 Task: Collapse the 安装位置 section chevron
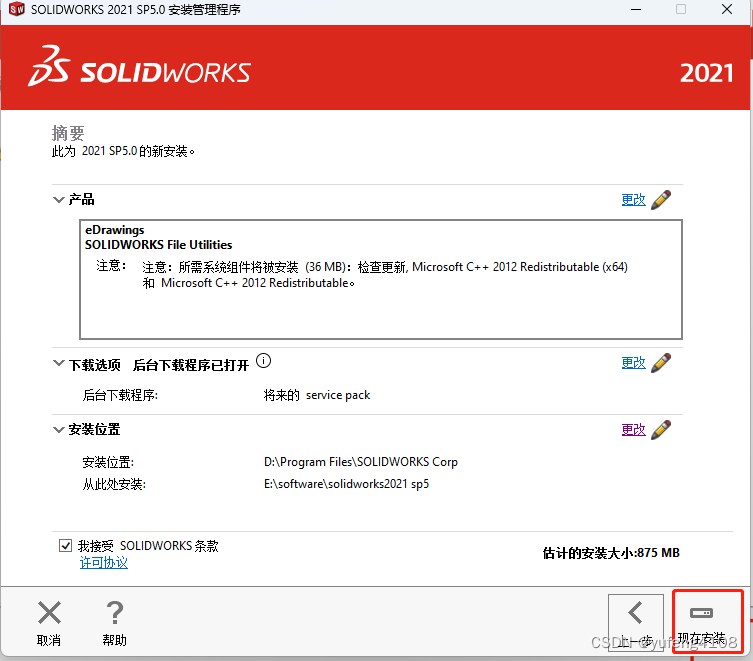click(58, 430)
